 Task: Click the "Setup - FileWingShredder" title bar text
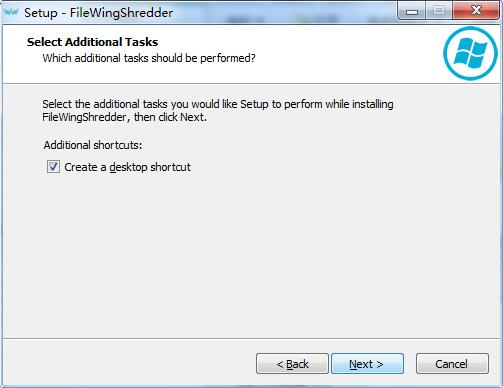click(98, 13)
